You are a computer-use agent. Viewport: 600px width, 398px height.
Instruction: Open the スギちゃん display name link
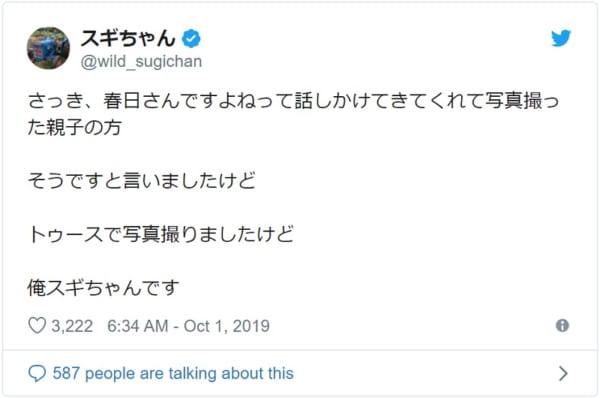point(128,38)
